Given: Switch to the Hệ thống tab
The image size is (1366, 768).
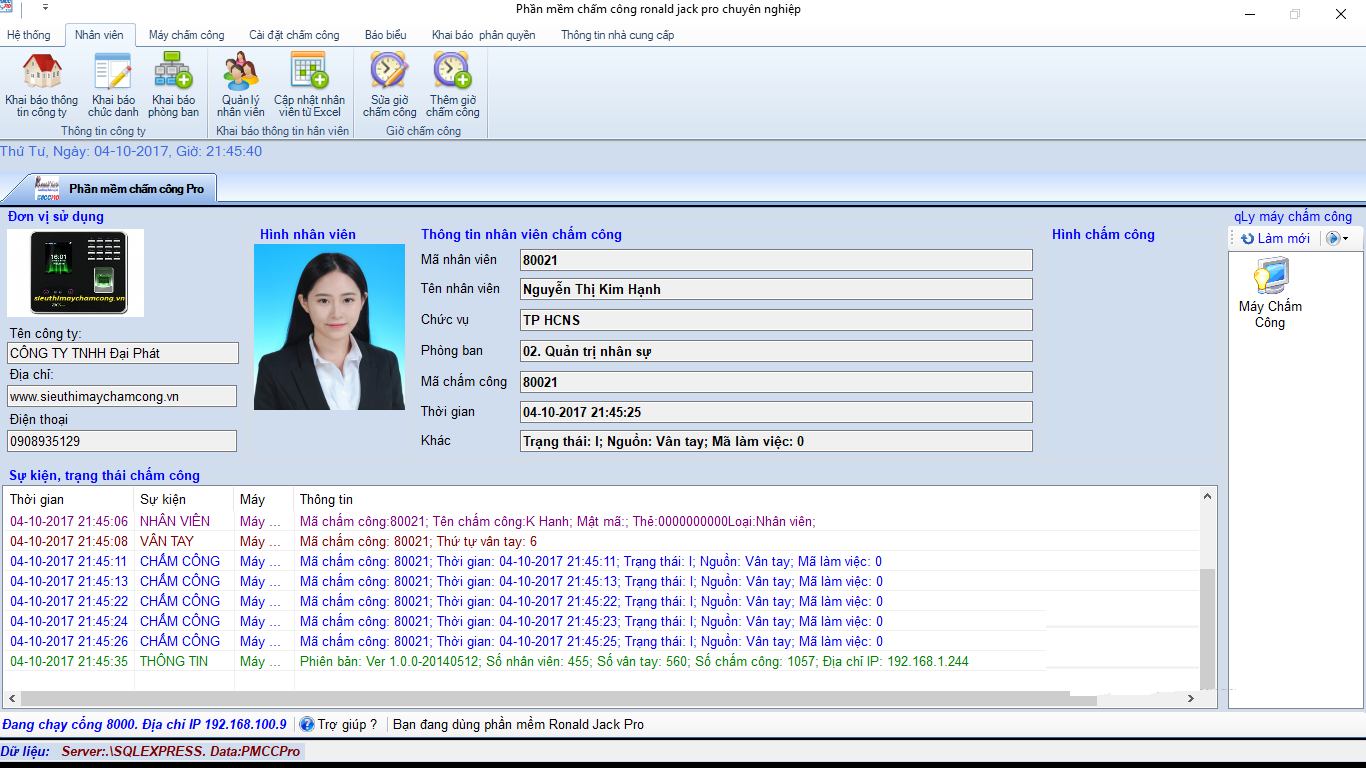Looking at the screenshot, I should pyautogui.click(x=29, y=35).
